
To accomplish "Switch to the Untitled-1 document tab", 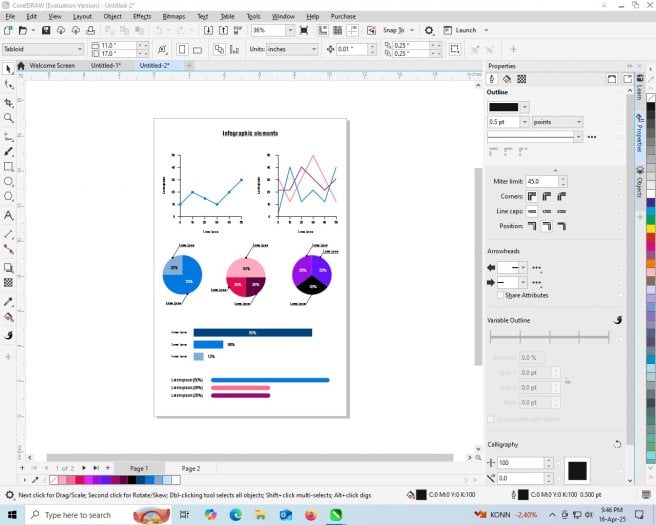I will pyautogui.click(x=106, y=65).
